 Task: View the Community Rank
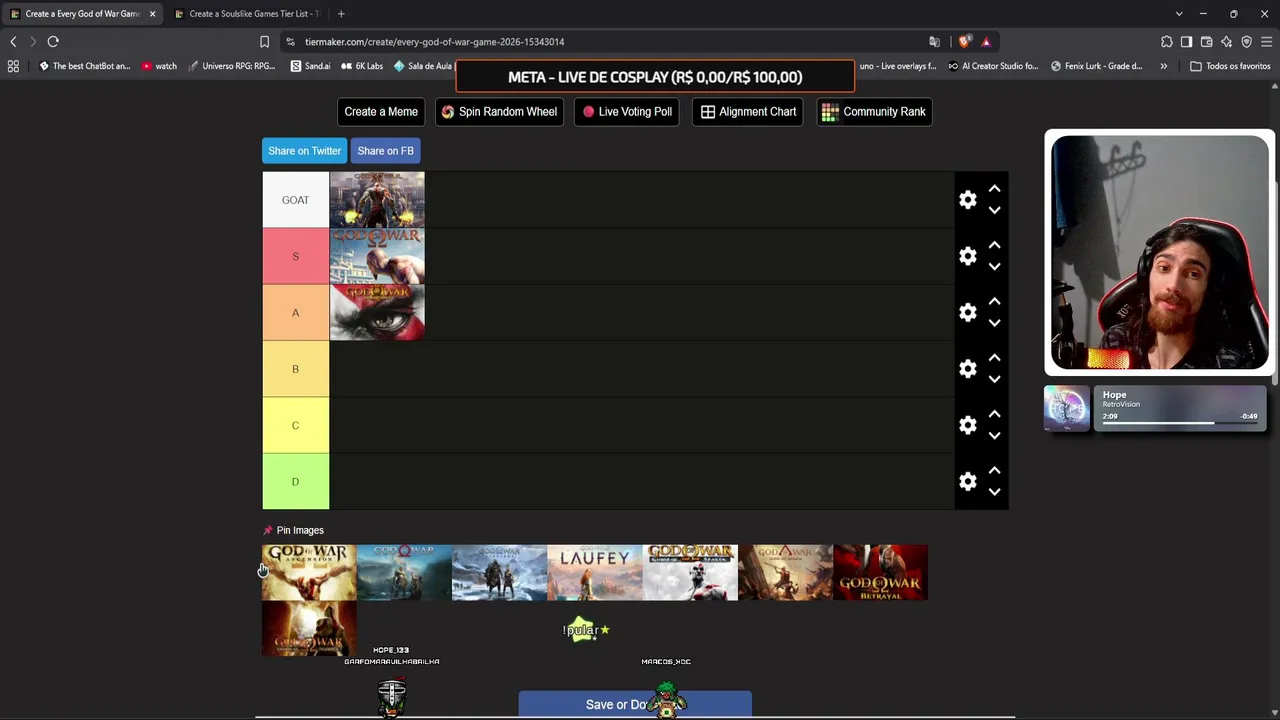point(874,112)
